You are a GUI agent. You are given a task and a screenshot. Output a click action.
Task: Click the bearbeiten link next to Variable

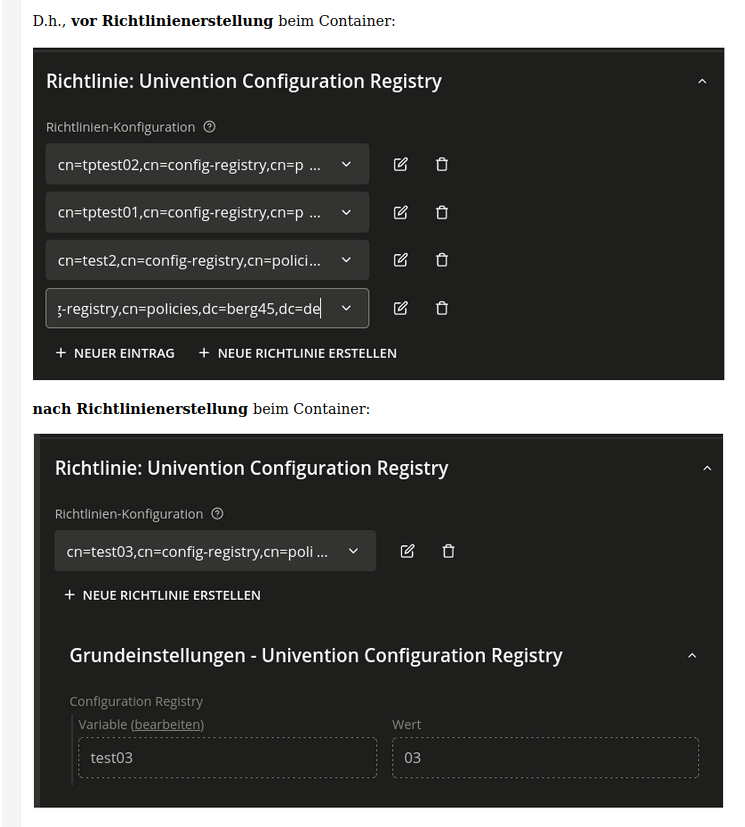point(168,724)
